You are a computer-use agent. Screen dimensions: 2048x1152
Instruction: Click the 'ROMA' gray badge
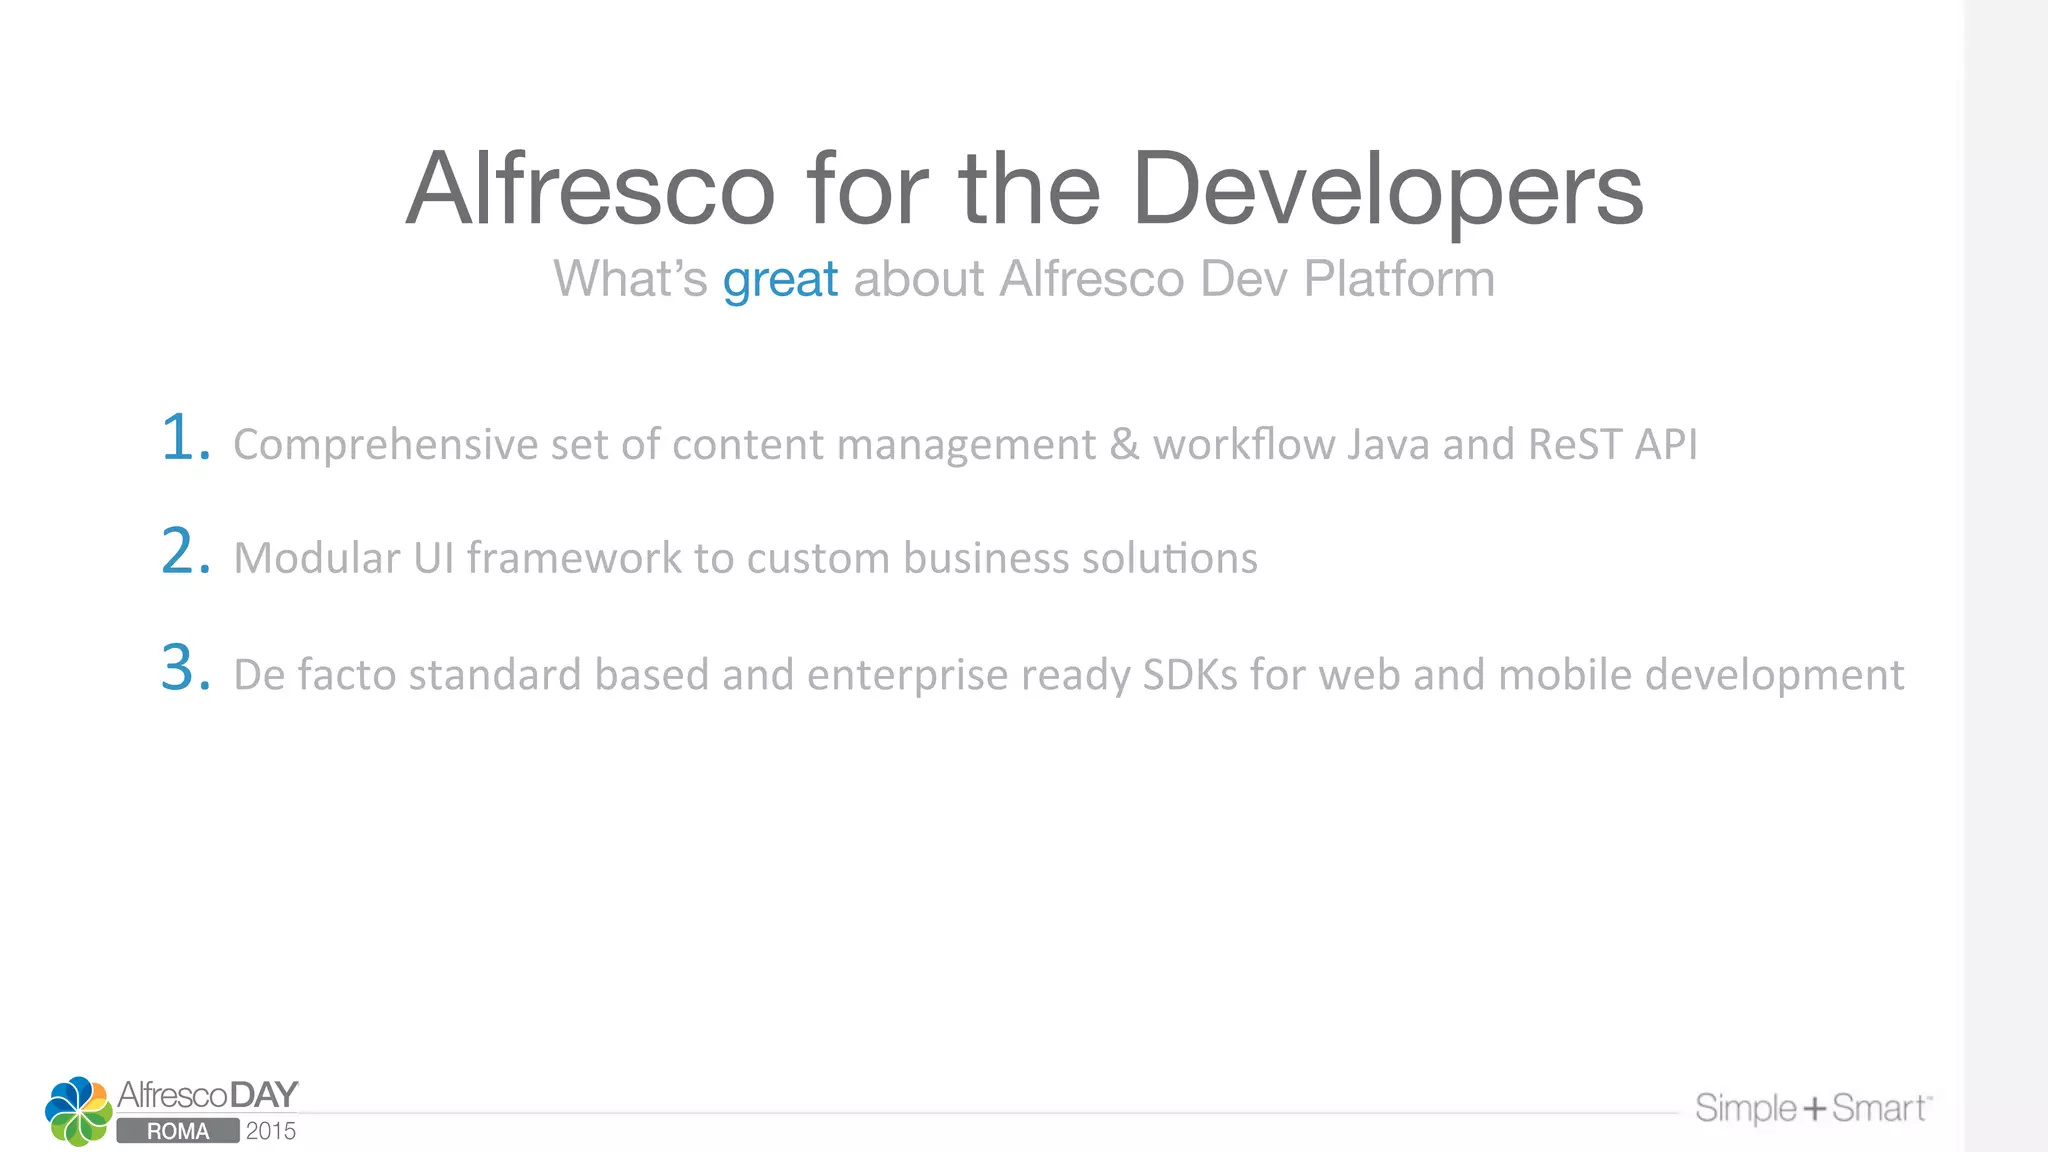[x=178, y=1131]
